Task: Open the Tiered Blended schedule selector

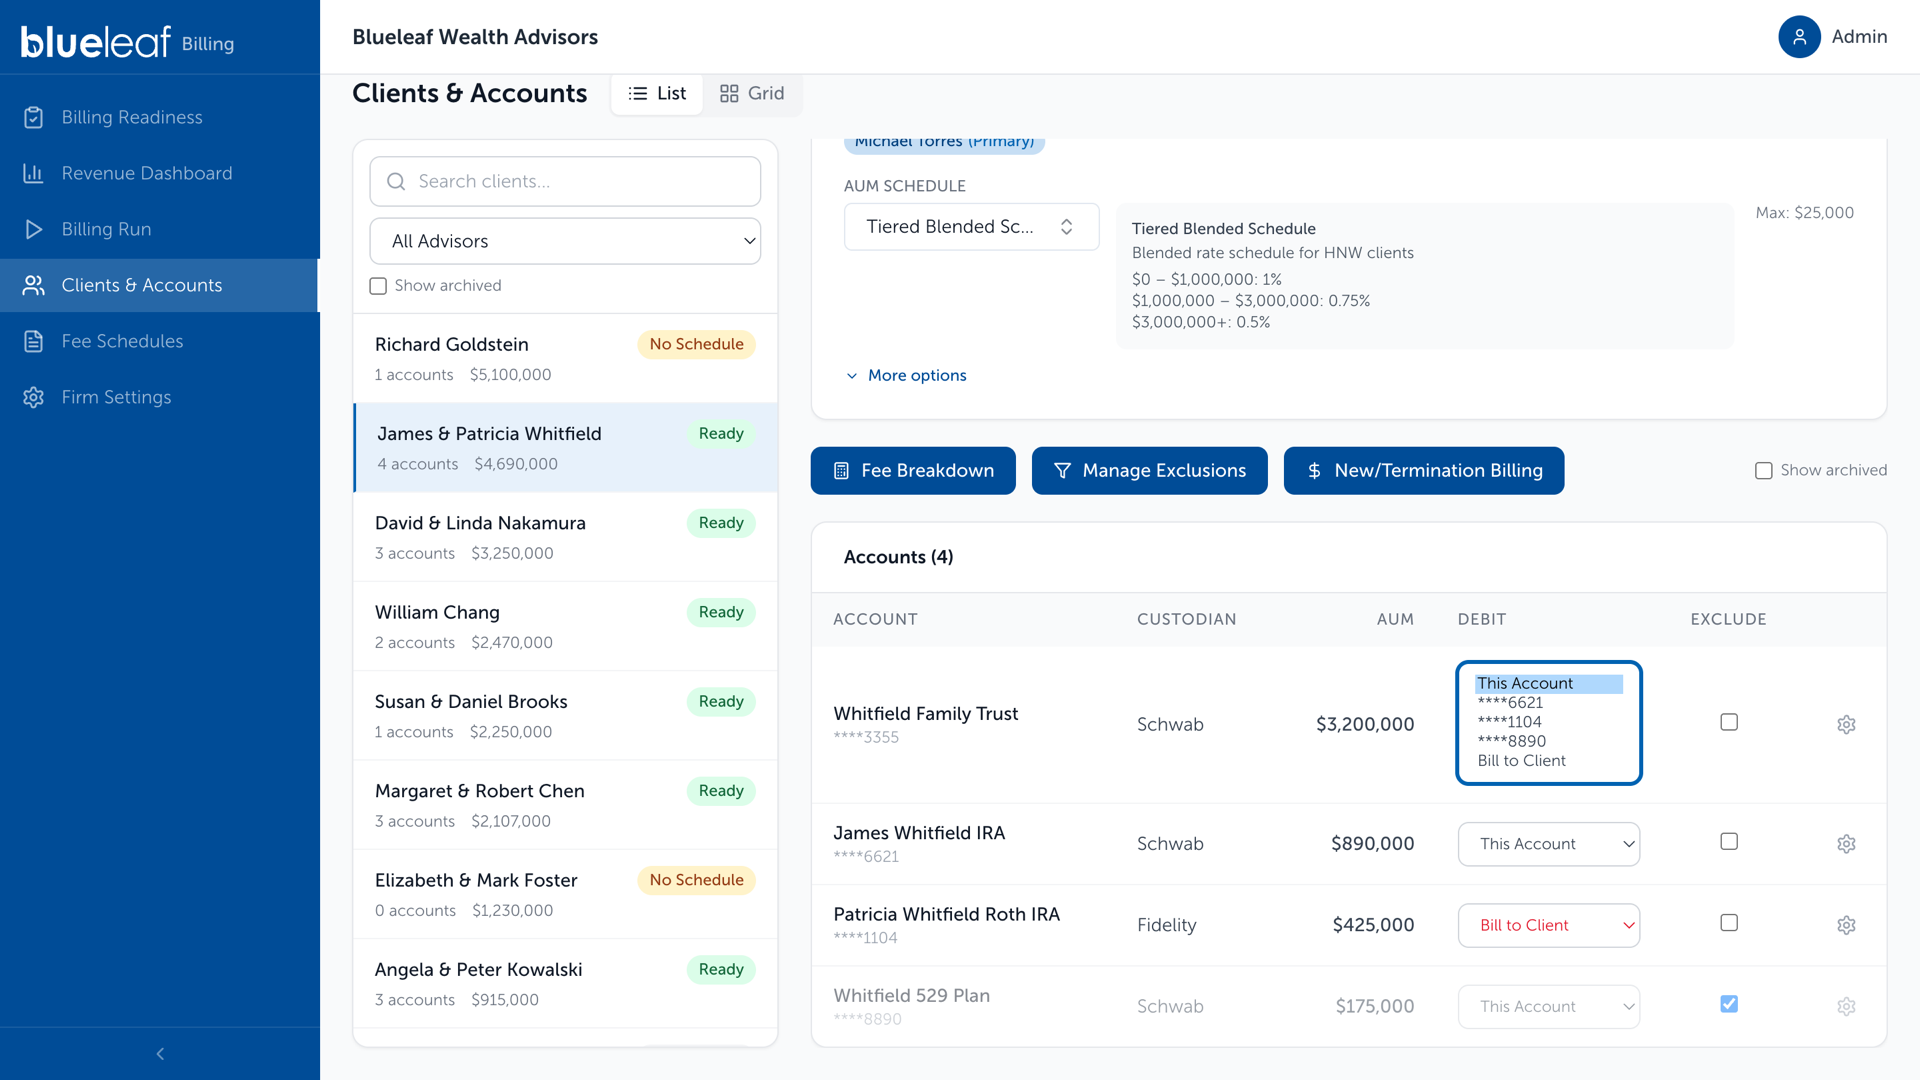Action: tap(971, 227)
